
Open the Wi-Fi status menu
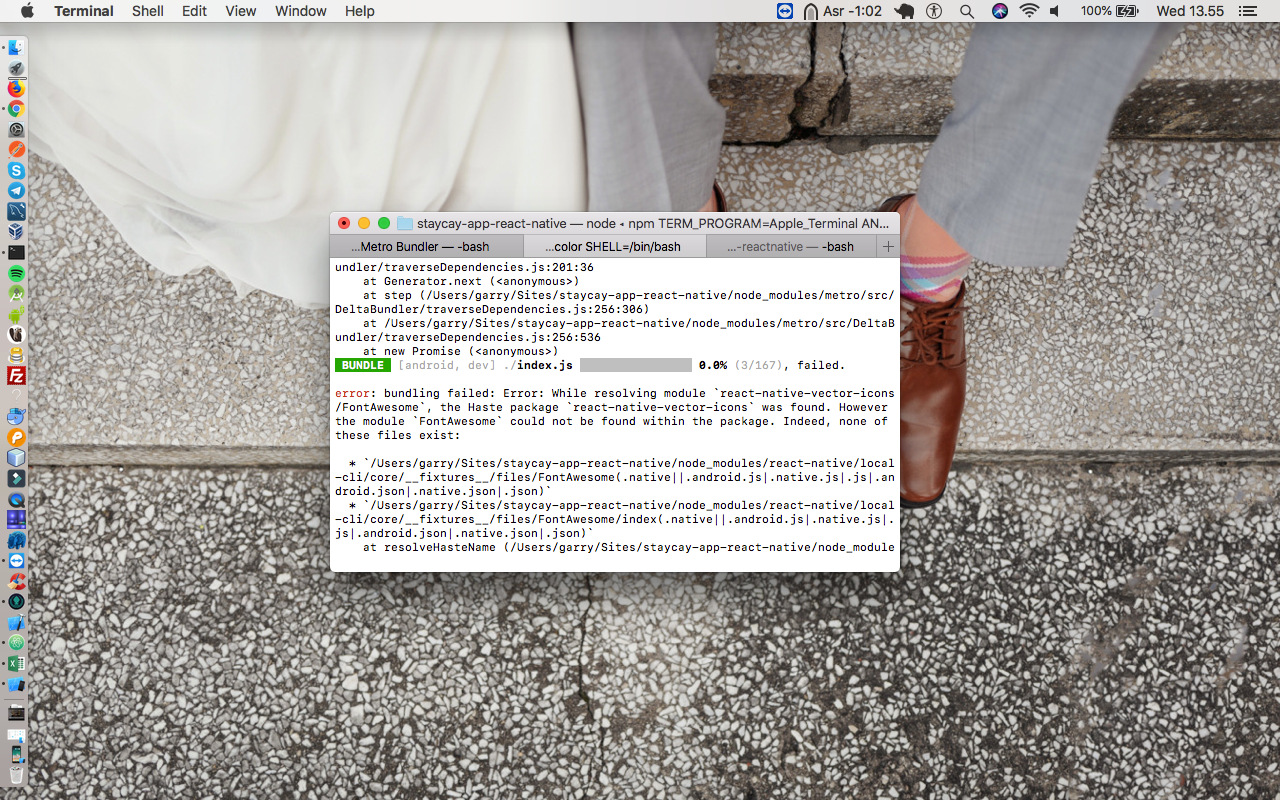[x=1029, y=11]
